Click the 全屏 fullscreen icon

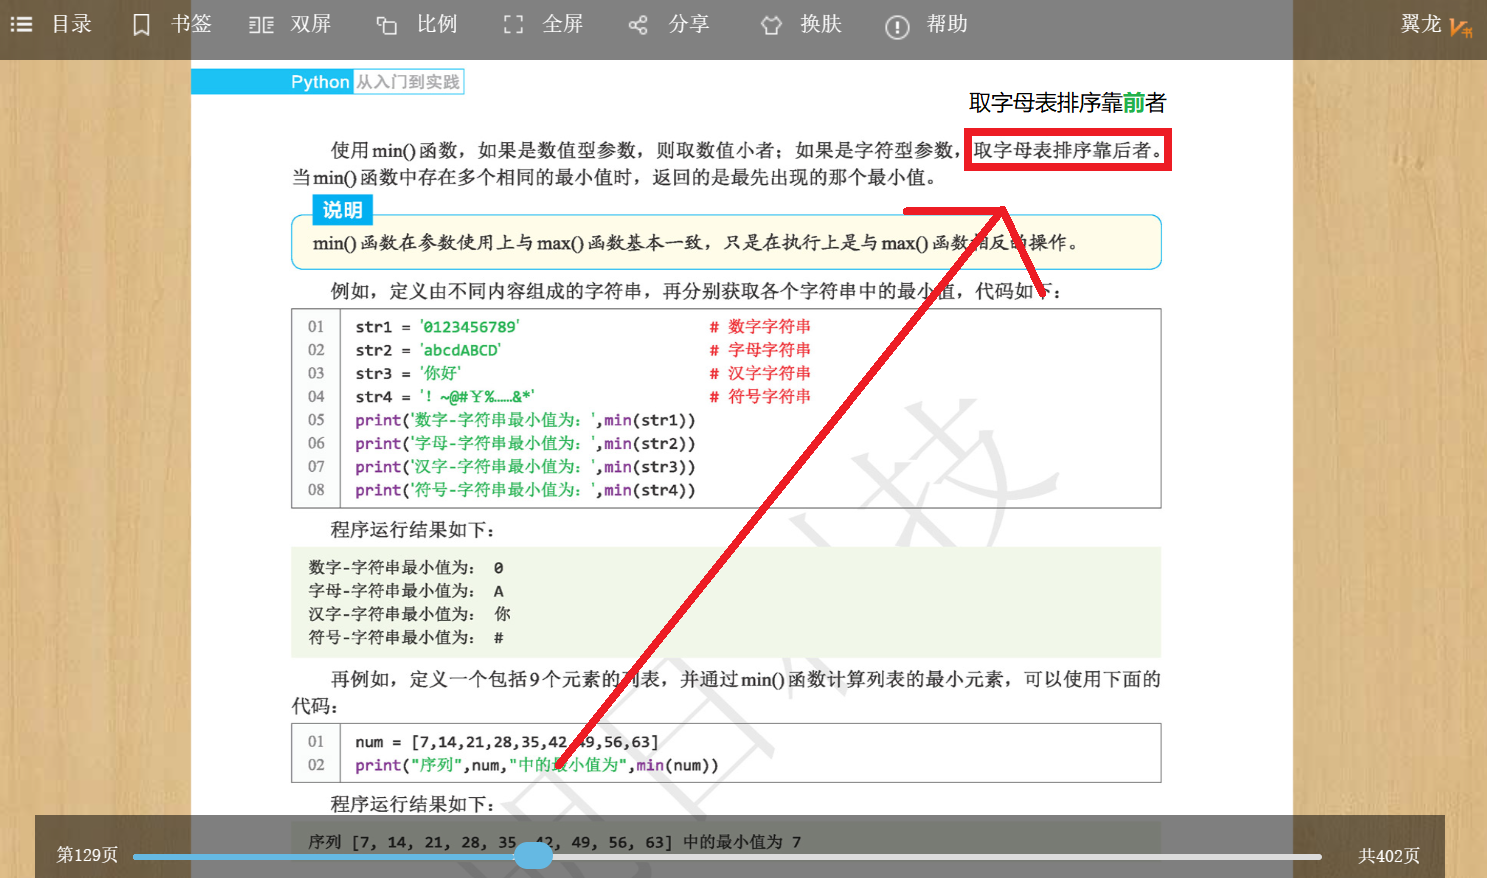(x=513, y=25)
